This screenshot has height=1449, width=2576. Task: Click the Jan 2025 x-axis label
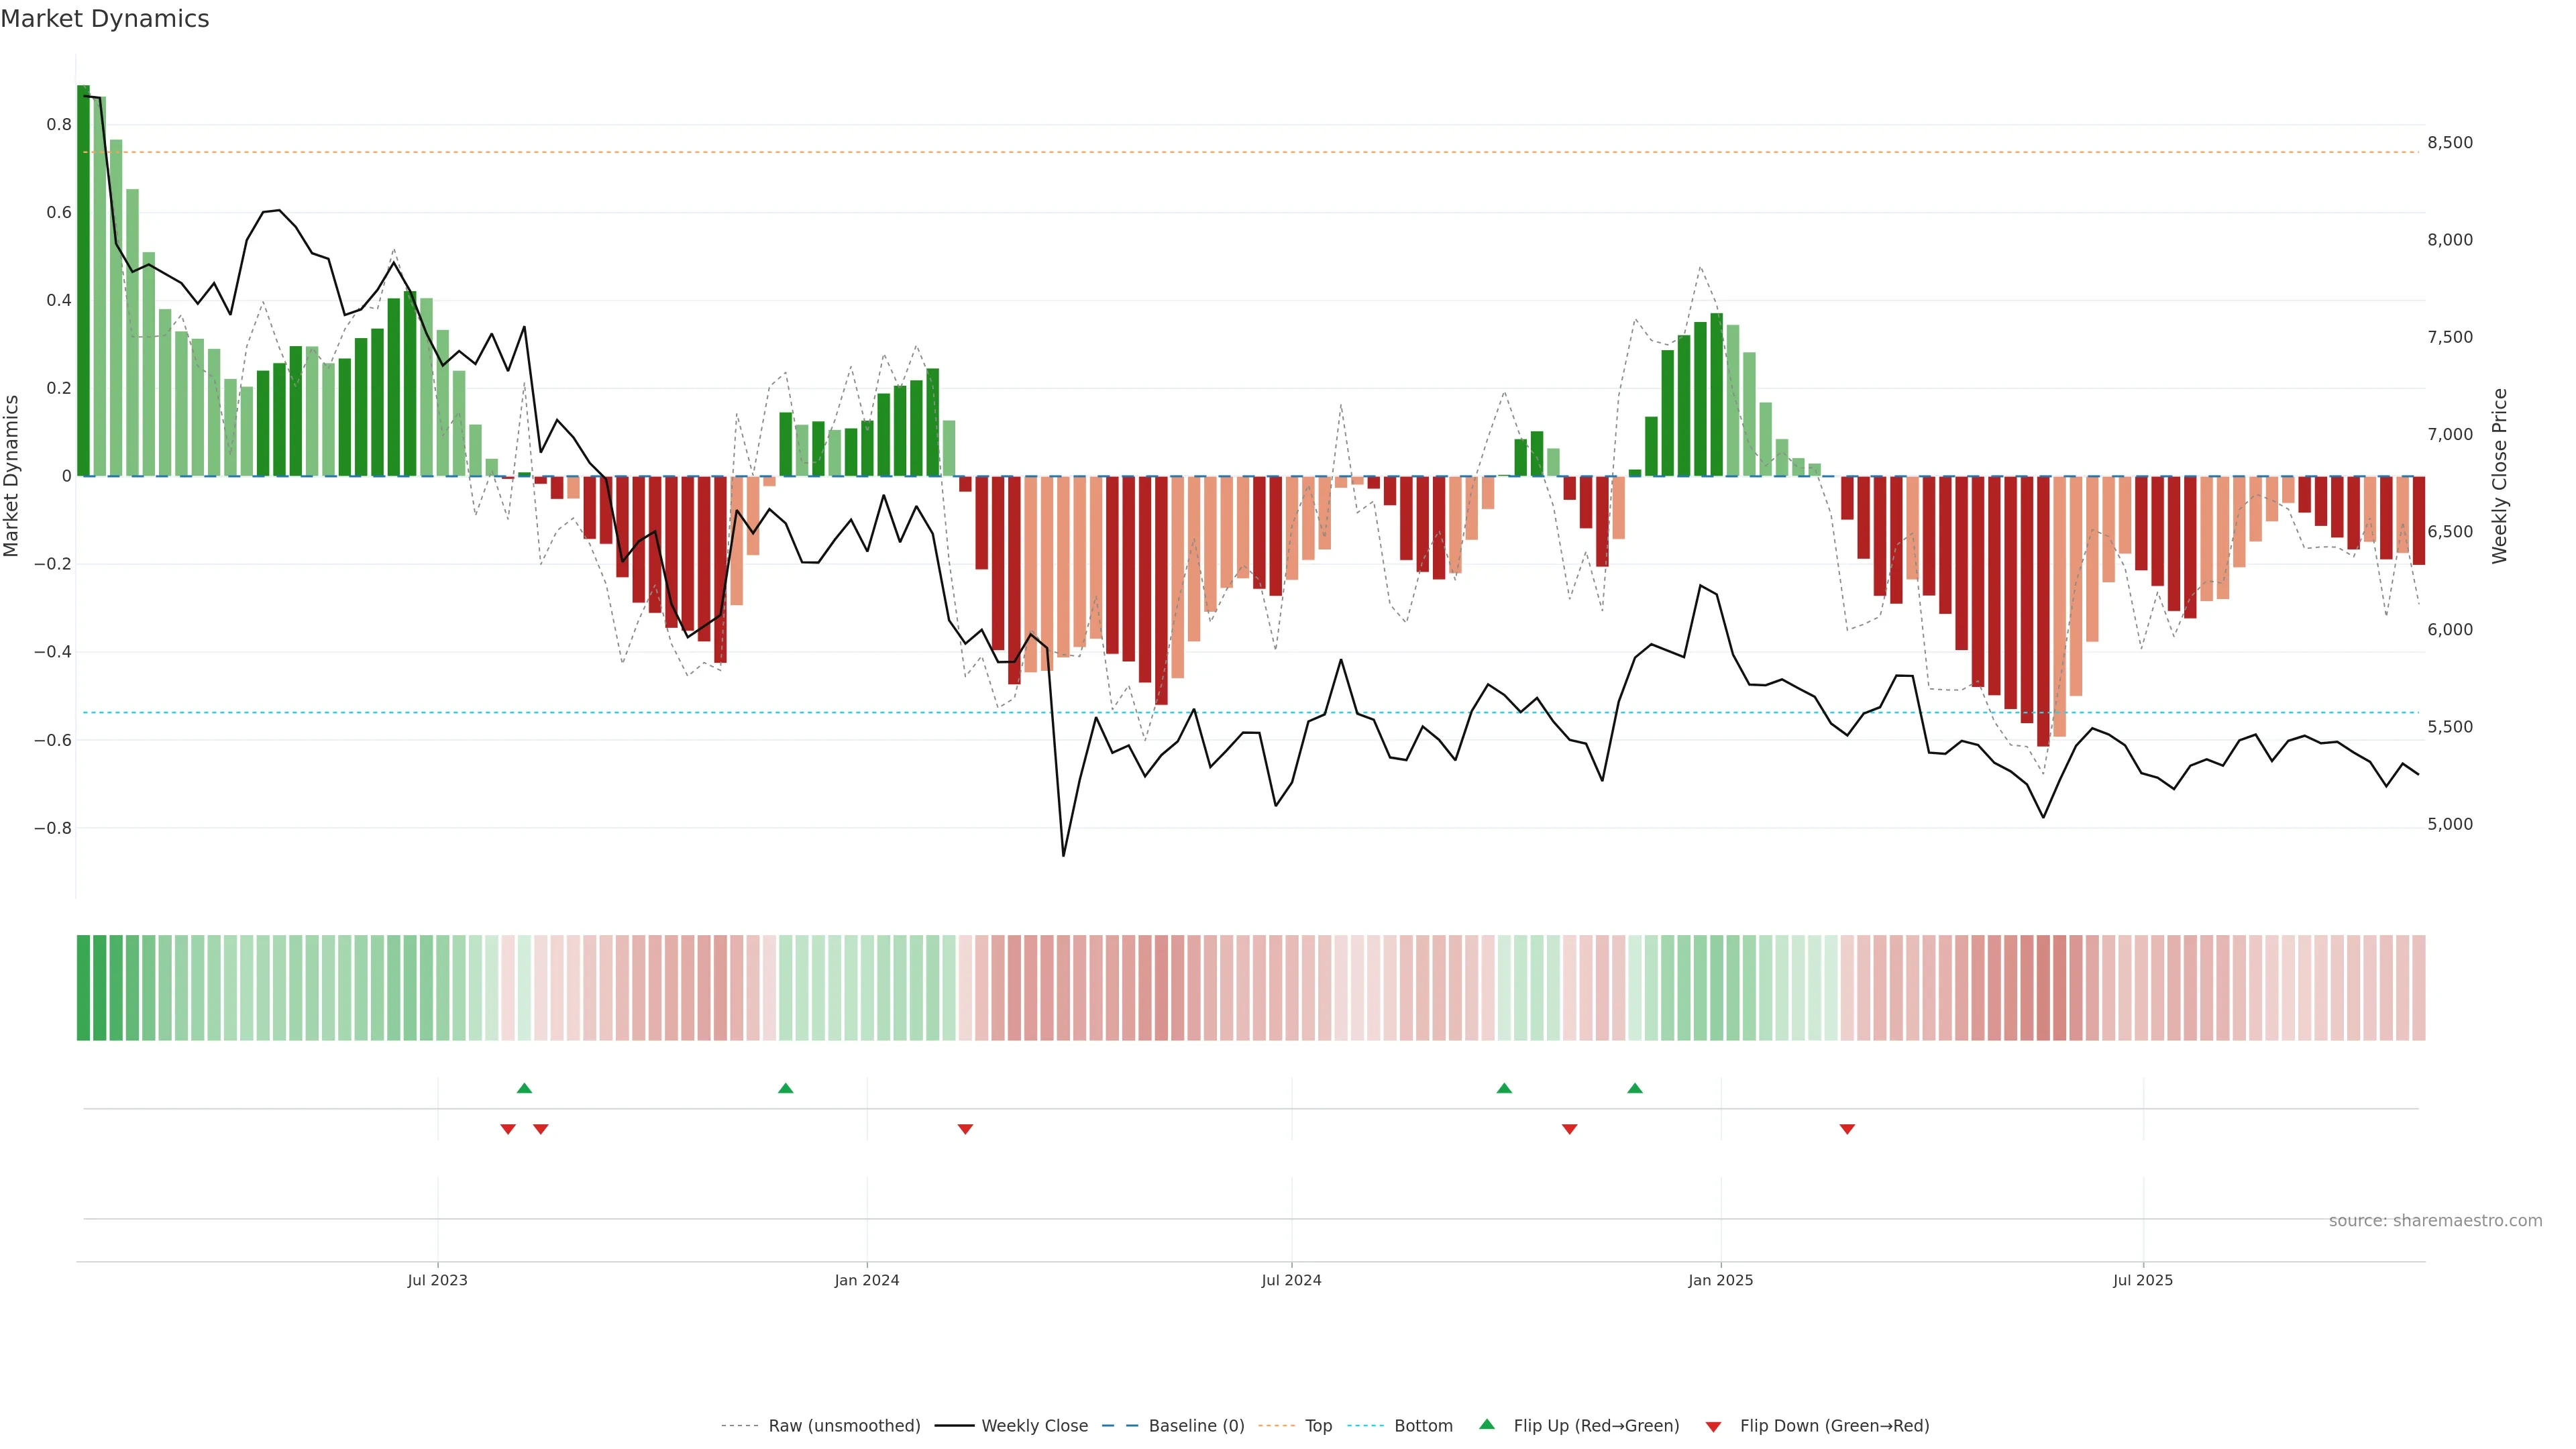tap(1720, 1280)
